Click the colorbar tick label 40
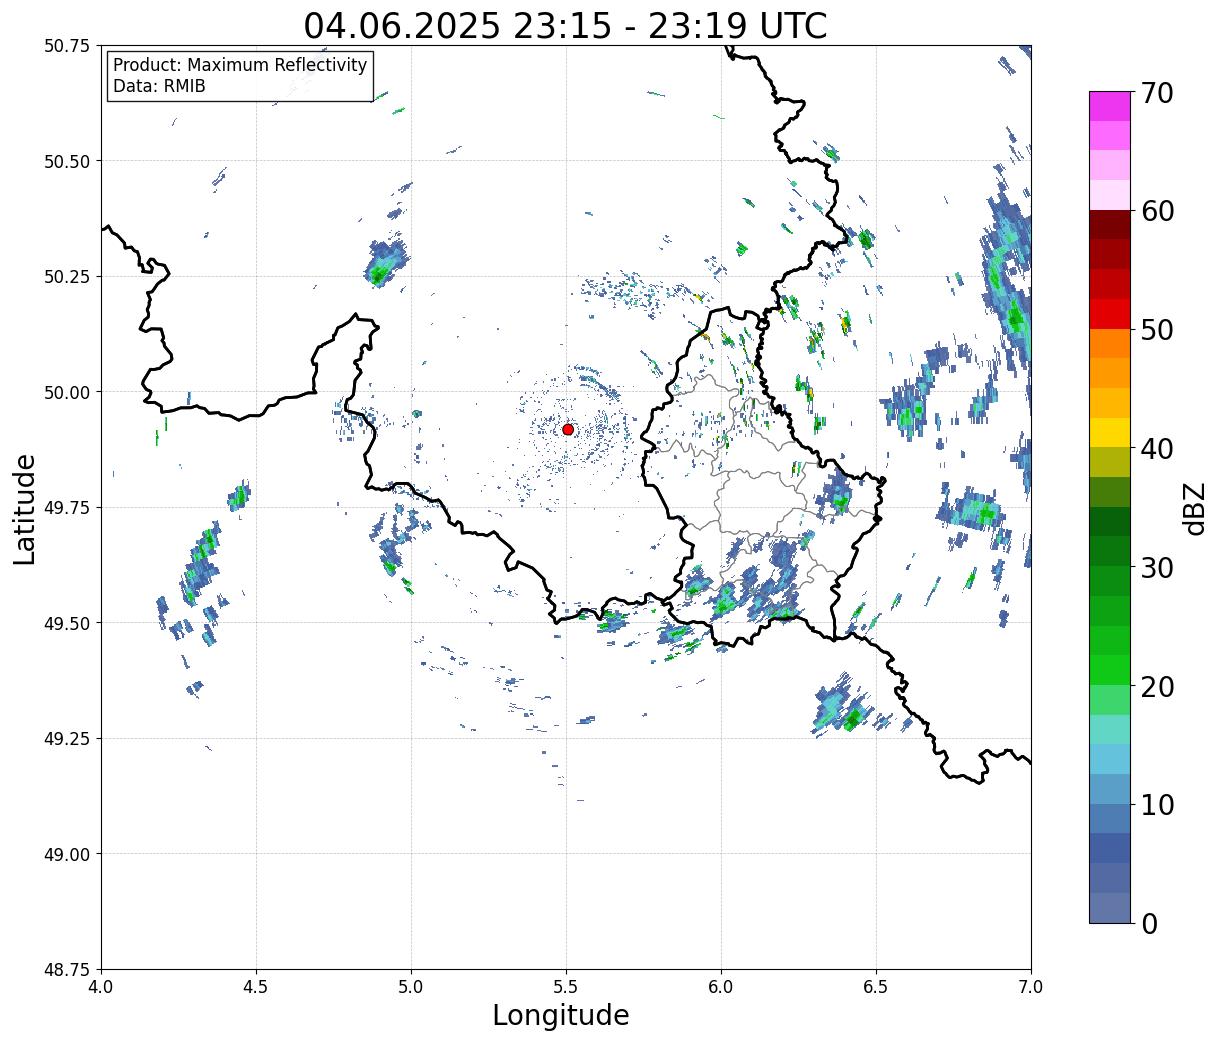 pos(1156,449)
